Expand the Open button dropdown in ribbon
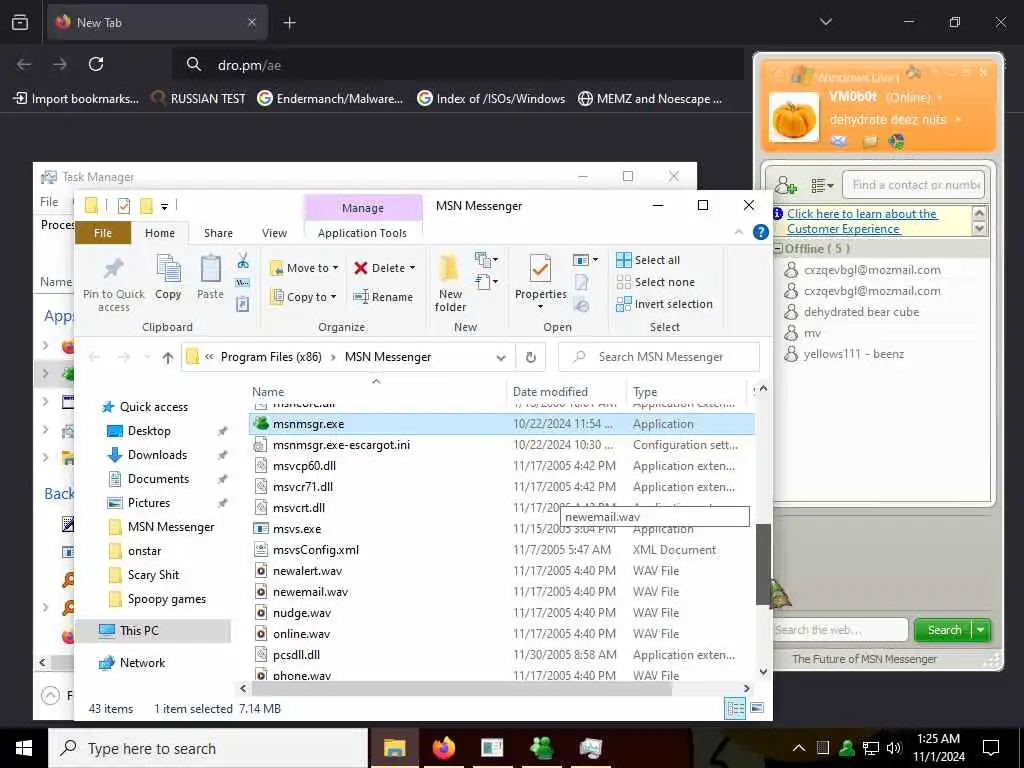 click(595, 260)
